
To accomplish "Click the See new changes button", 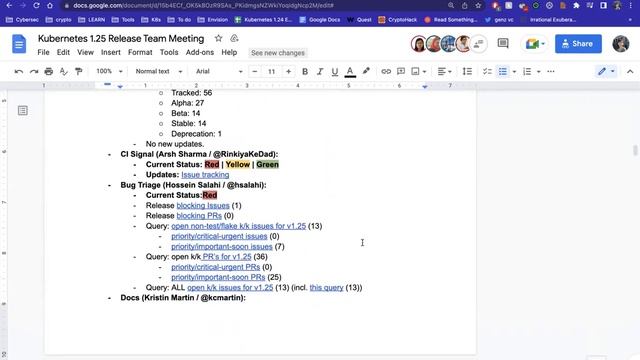I will (x=278, y=53).
